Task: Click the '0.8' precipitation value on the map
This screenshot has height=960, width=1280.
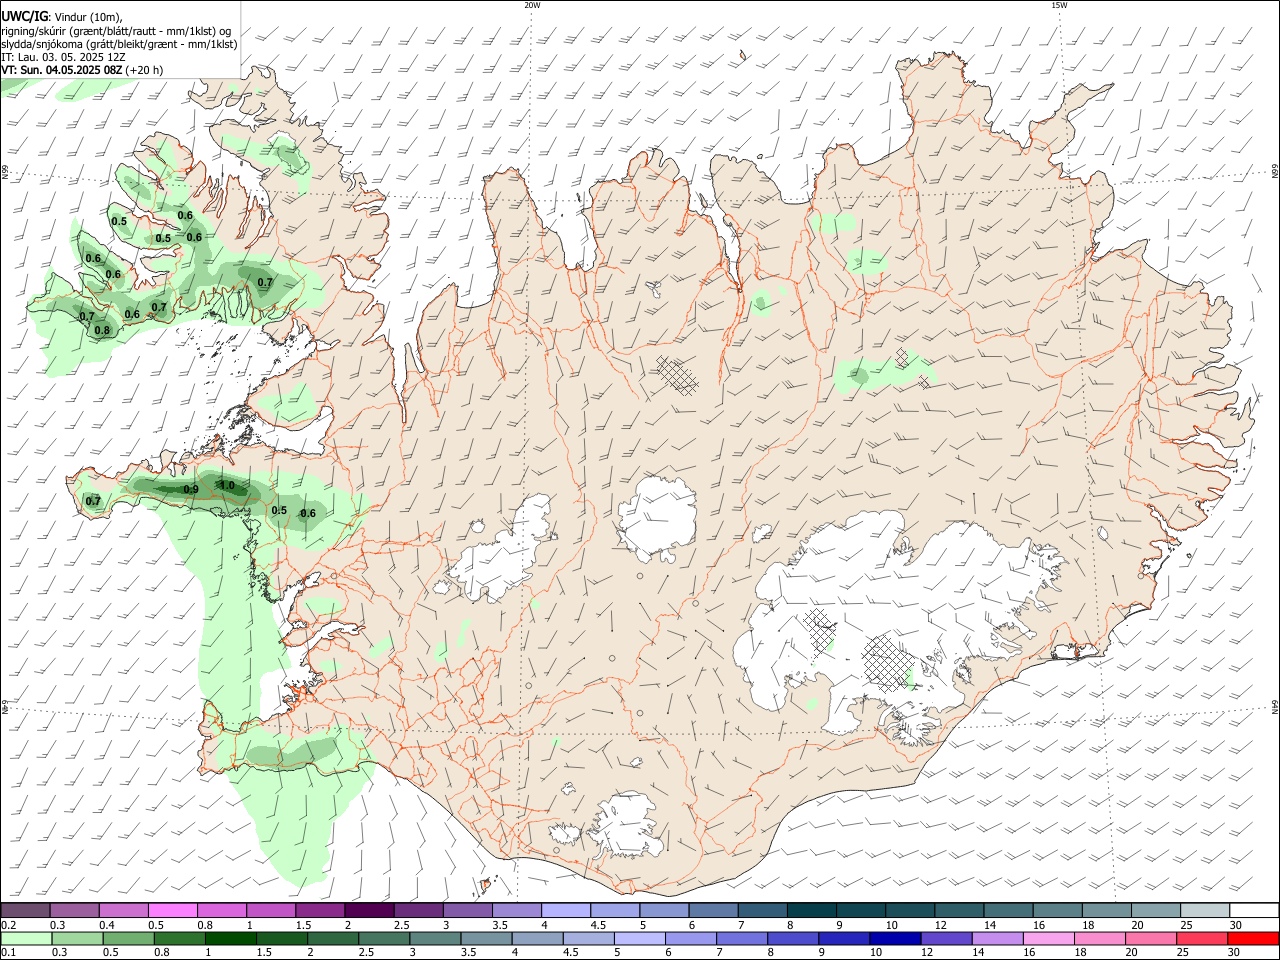Action: click(102, 330)
